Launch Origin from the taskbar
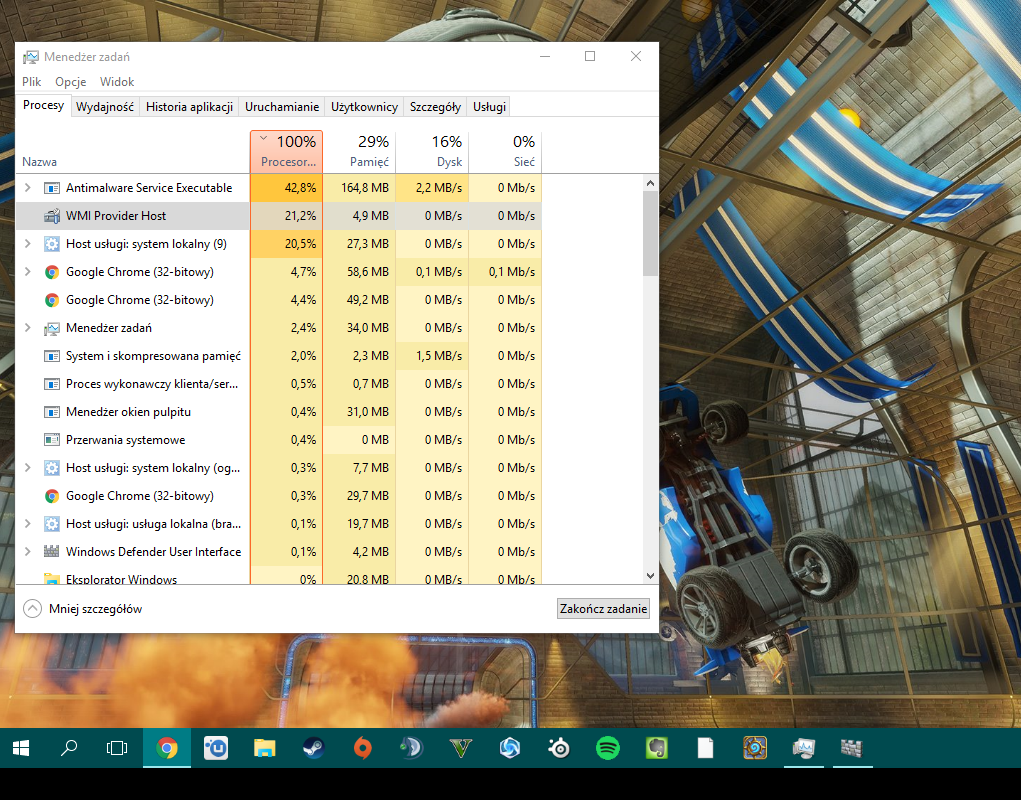 pos(363,748)
